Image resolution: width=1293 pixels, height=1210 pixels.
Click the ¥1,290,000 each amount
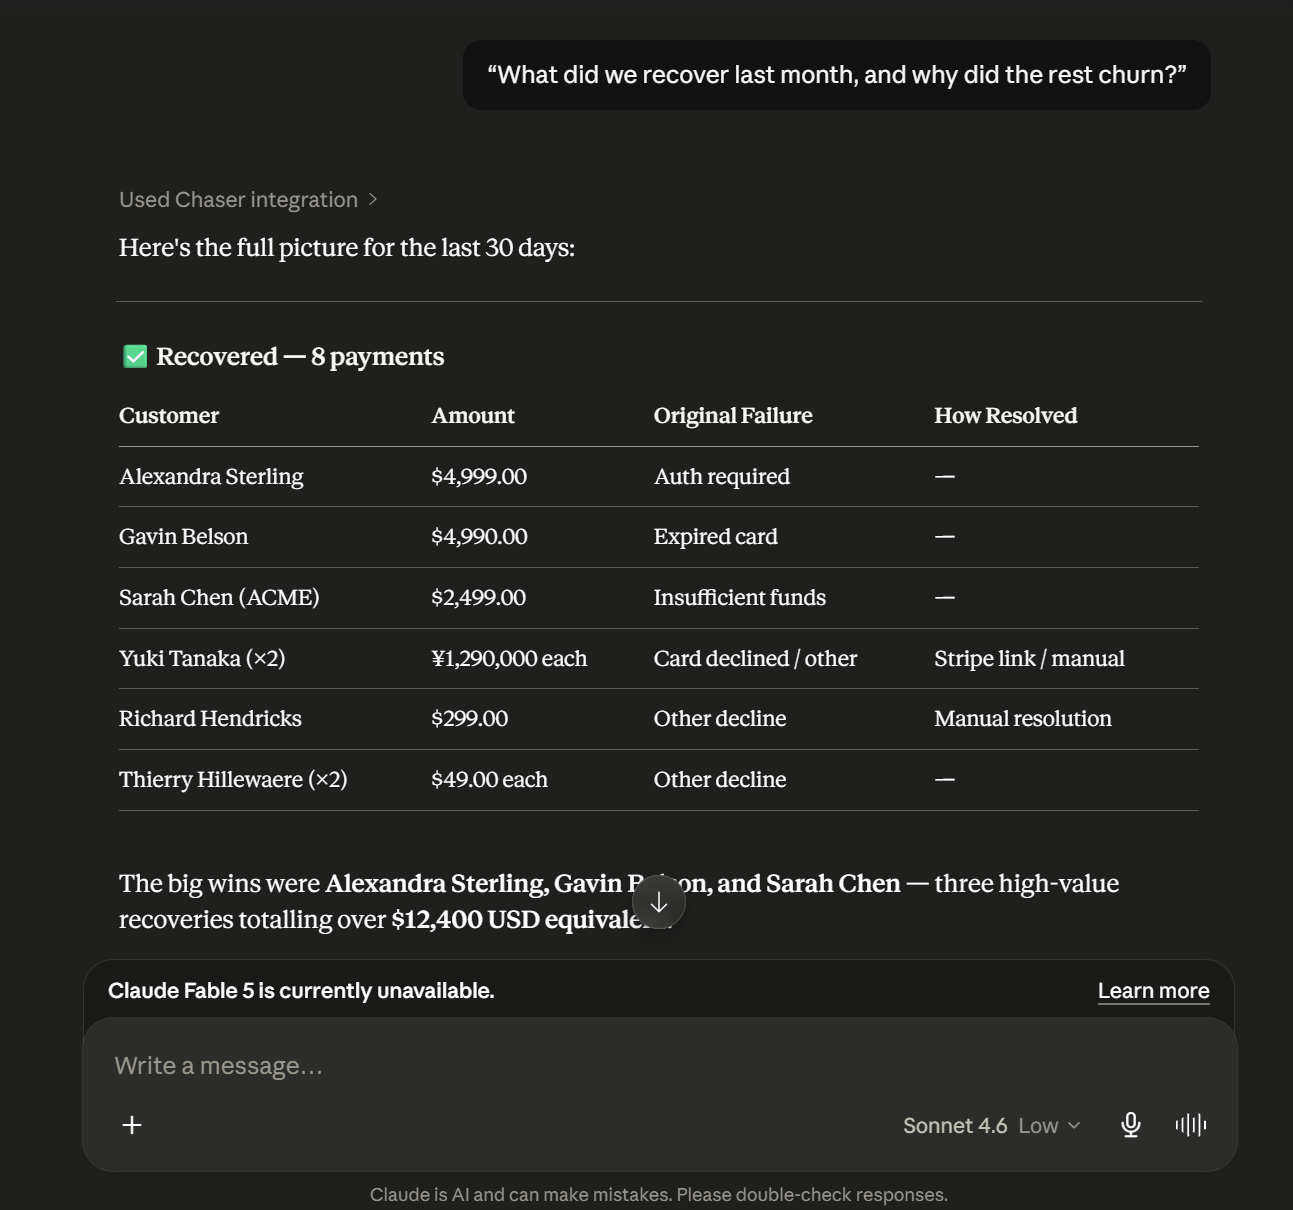pyautogui.click(x=509, y=659)
